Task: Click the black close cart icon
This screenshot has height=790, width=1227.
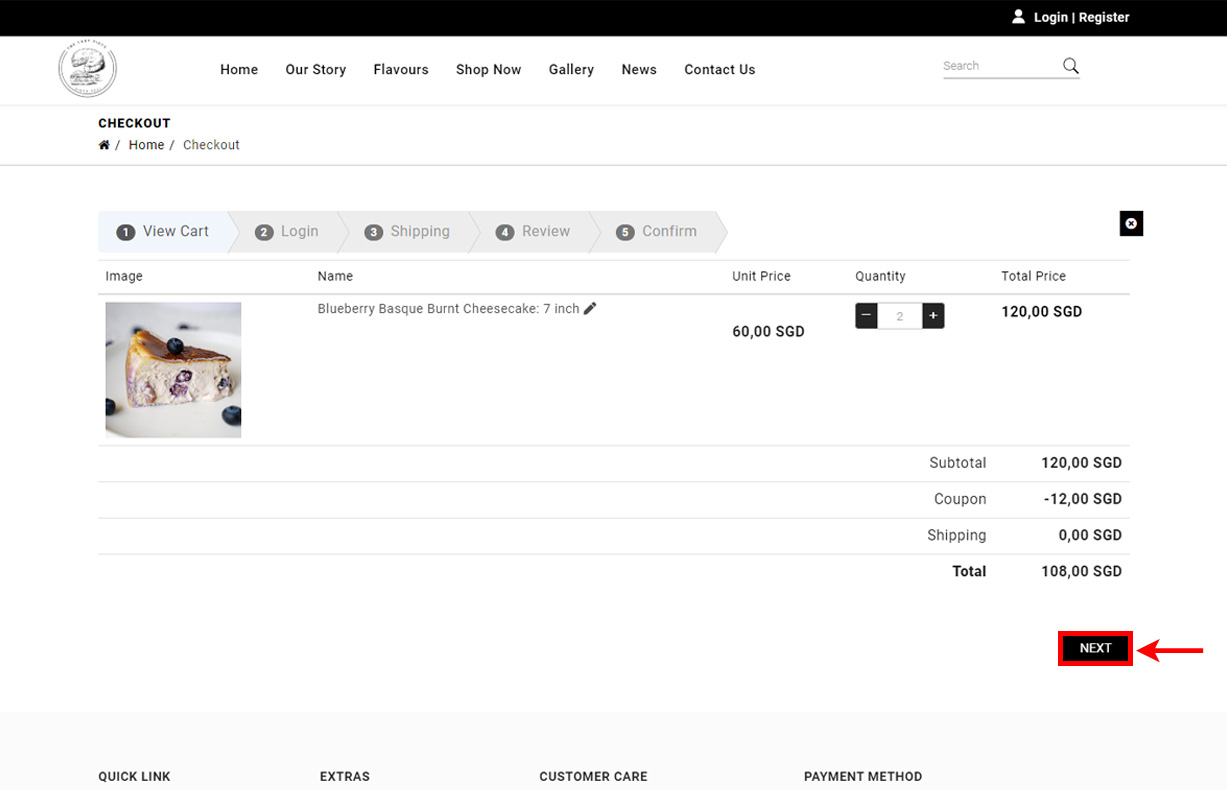Action: pos(1131,224)
